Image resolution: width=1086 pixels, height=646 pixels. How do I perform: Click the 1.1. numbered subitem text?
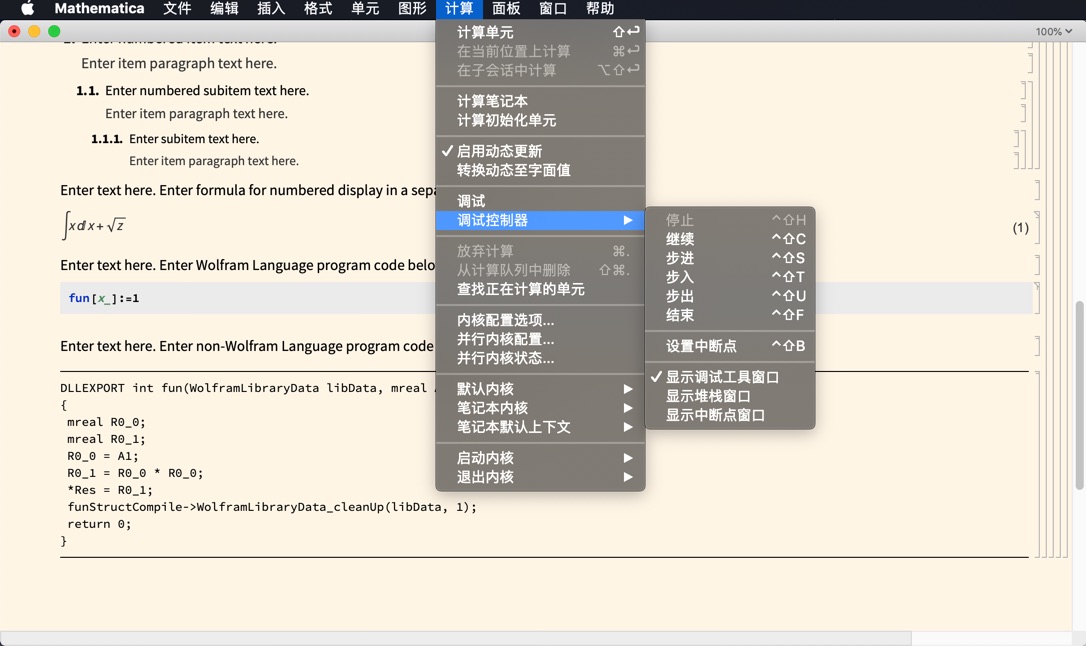(207, 91)
